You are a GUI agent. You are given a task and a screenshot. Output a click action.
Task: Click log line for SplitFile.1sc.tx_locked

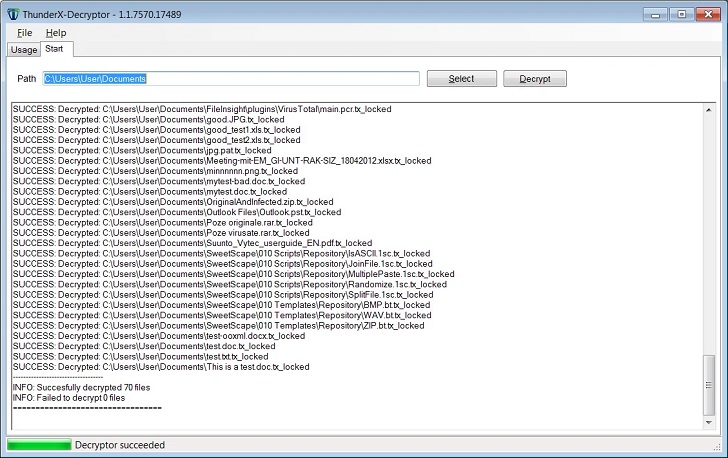coord(223,294)
